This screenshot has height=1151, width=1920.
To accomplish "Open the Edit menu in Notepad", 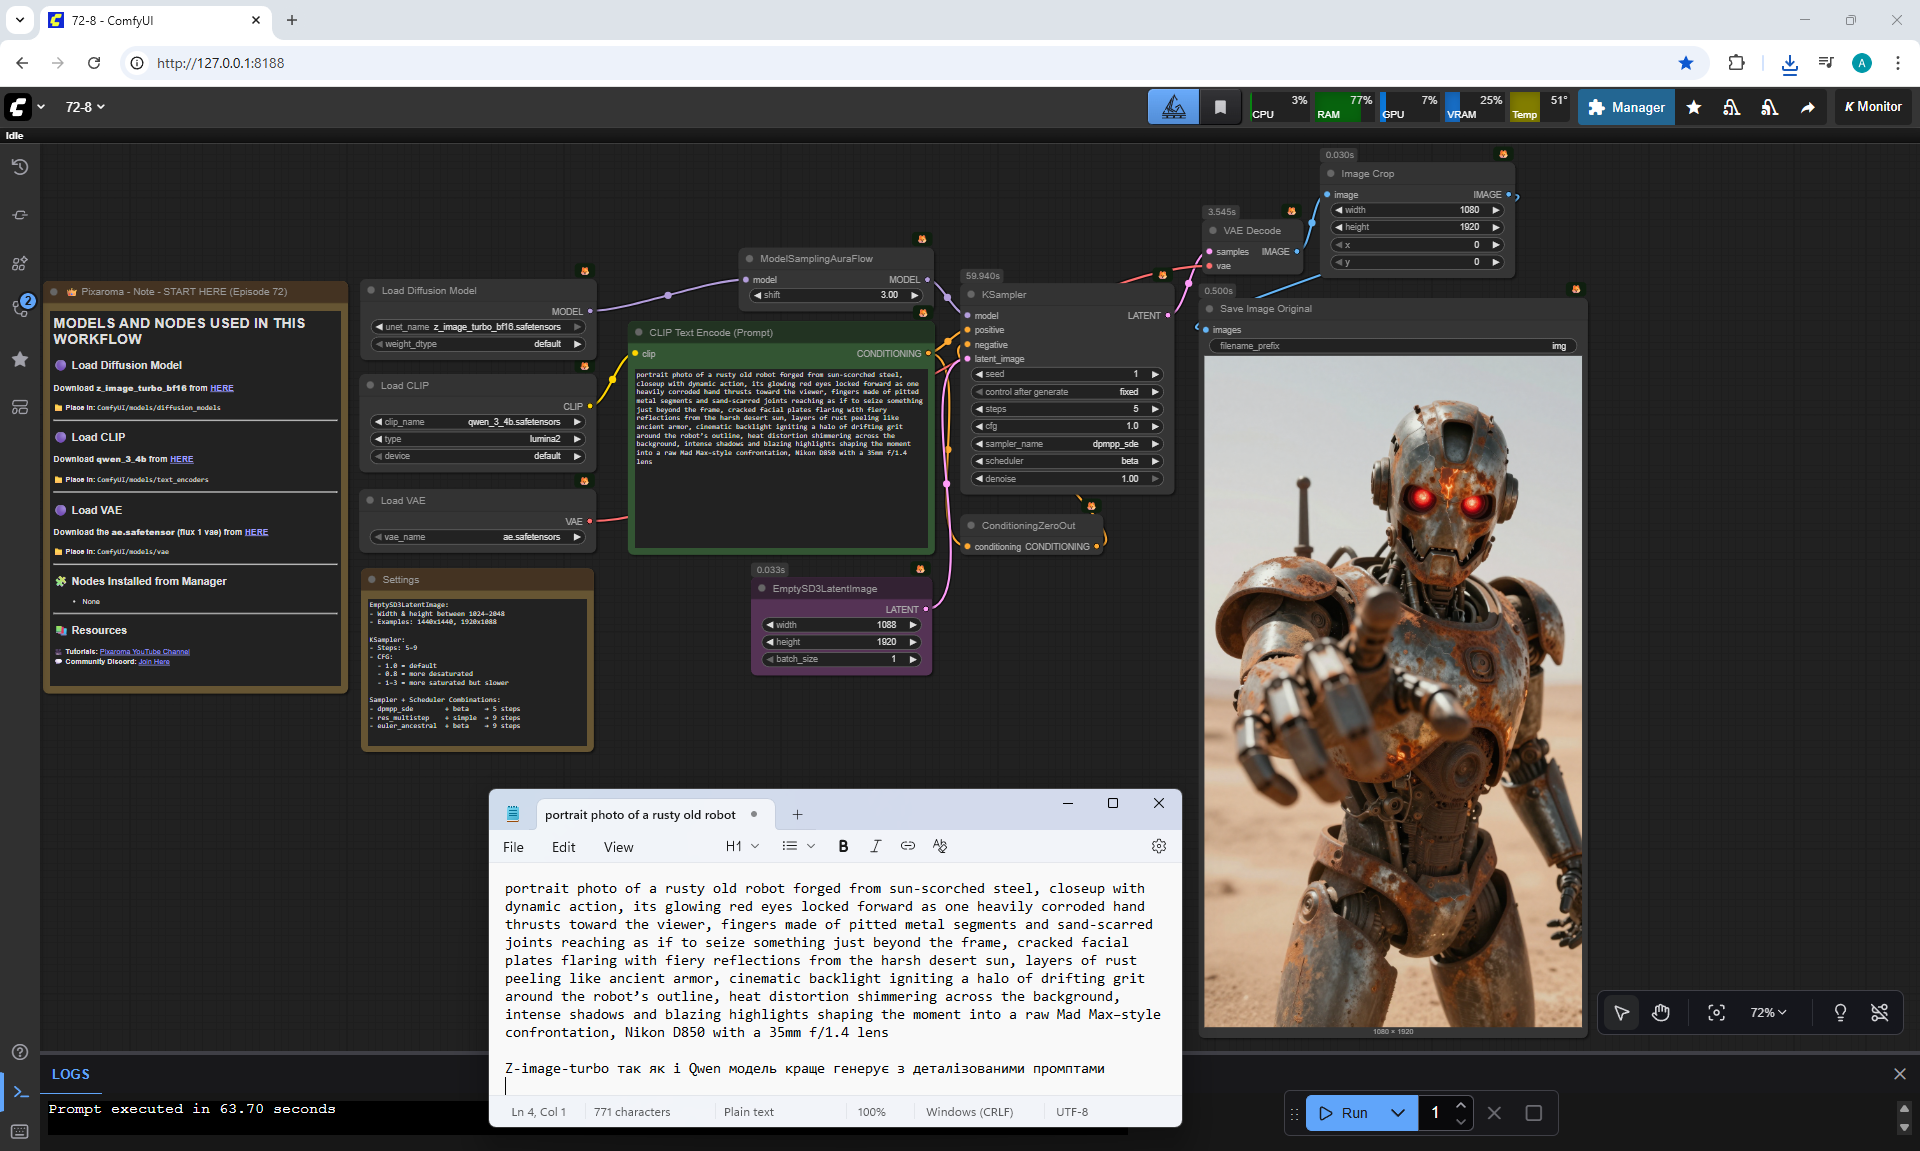I will (563, 847).
